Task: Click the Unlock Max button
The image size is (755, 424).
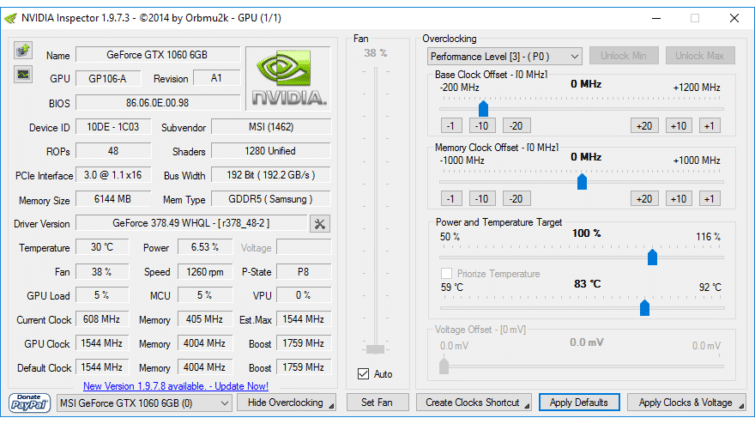Action: click(x=700, y=56)
